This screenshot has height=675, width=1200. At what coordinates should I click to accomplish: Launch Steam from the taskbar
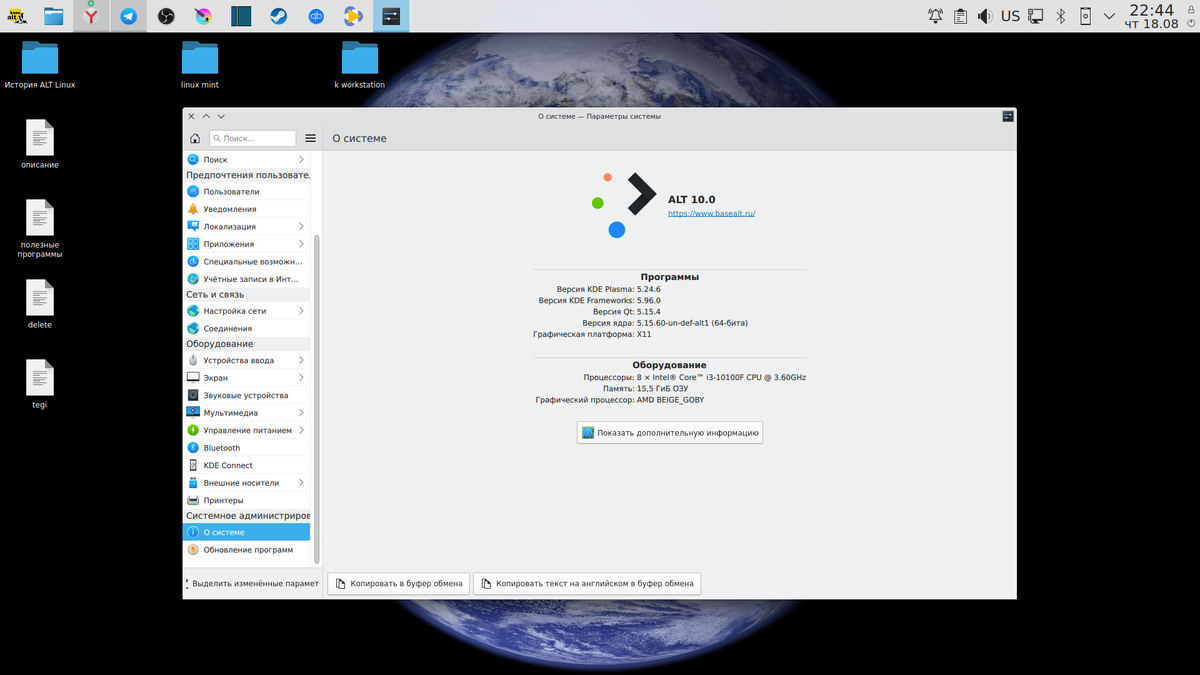point(278,16)
